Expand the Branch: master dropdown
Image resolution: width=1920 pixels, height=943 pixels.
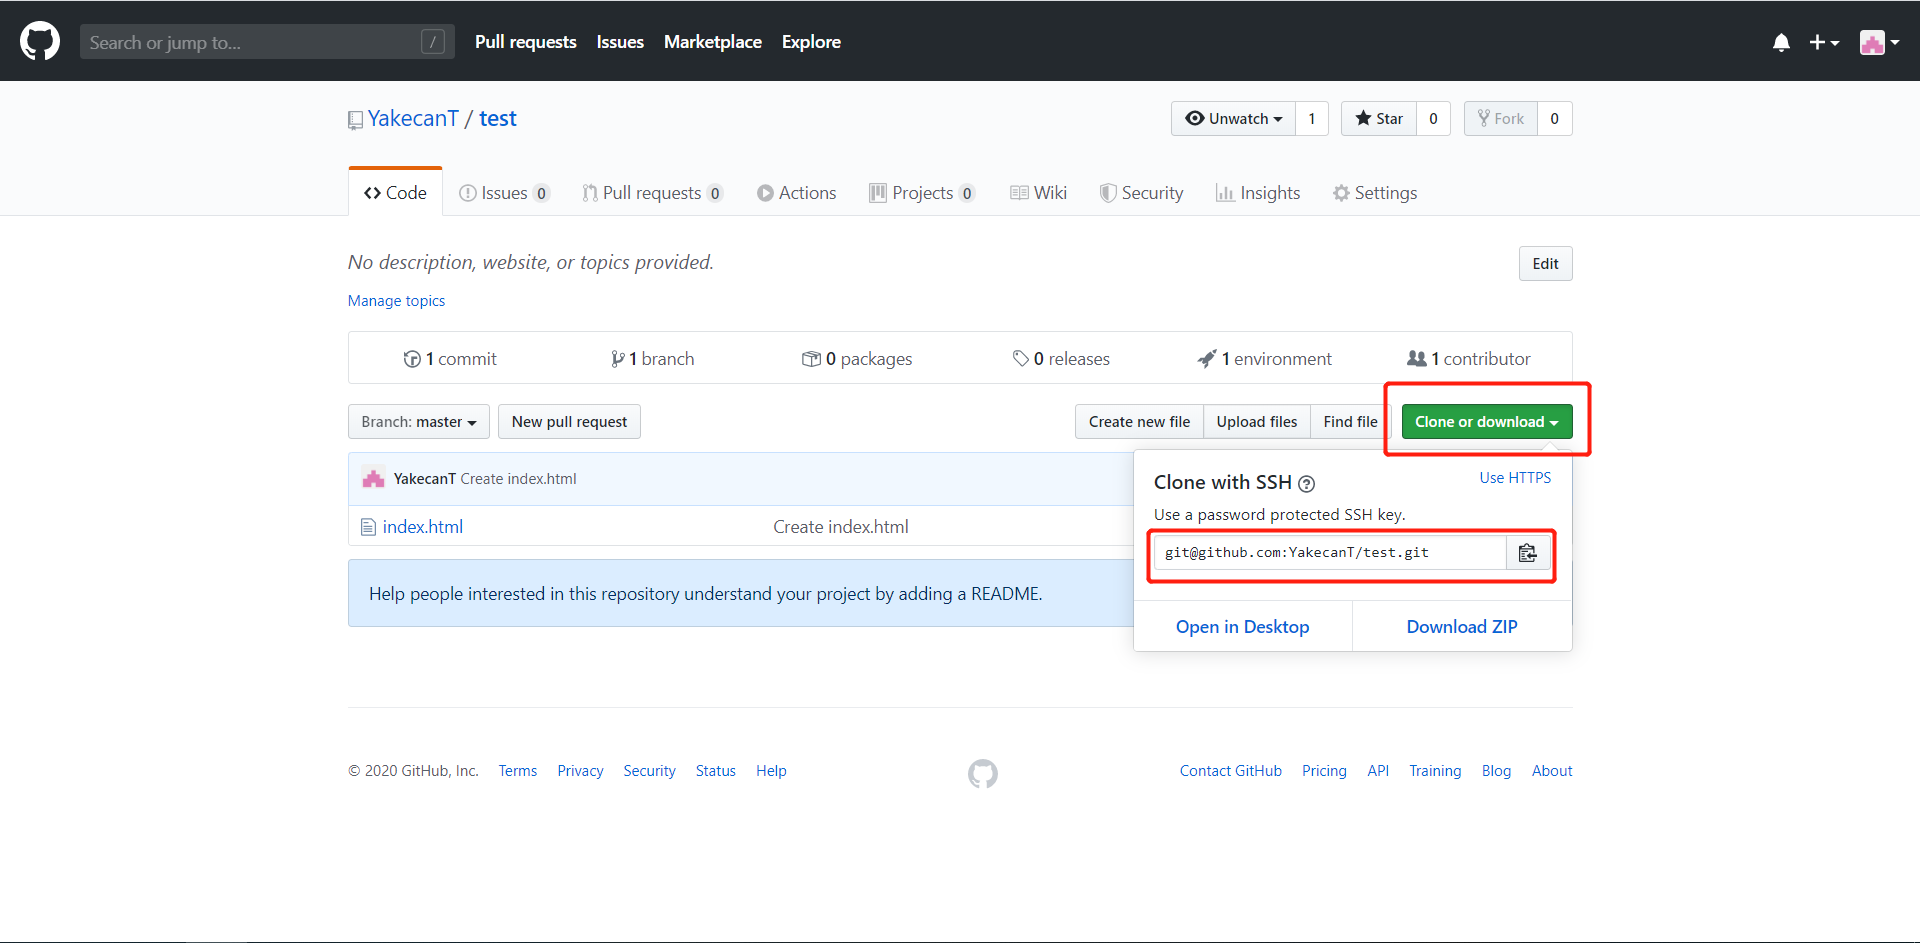tap(419, 422)
